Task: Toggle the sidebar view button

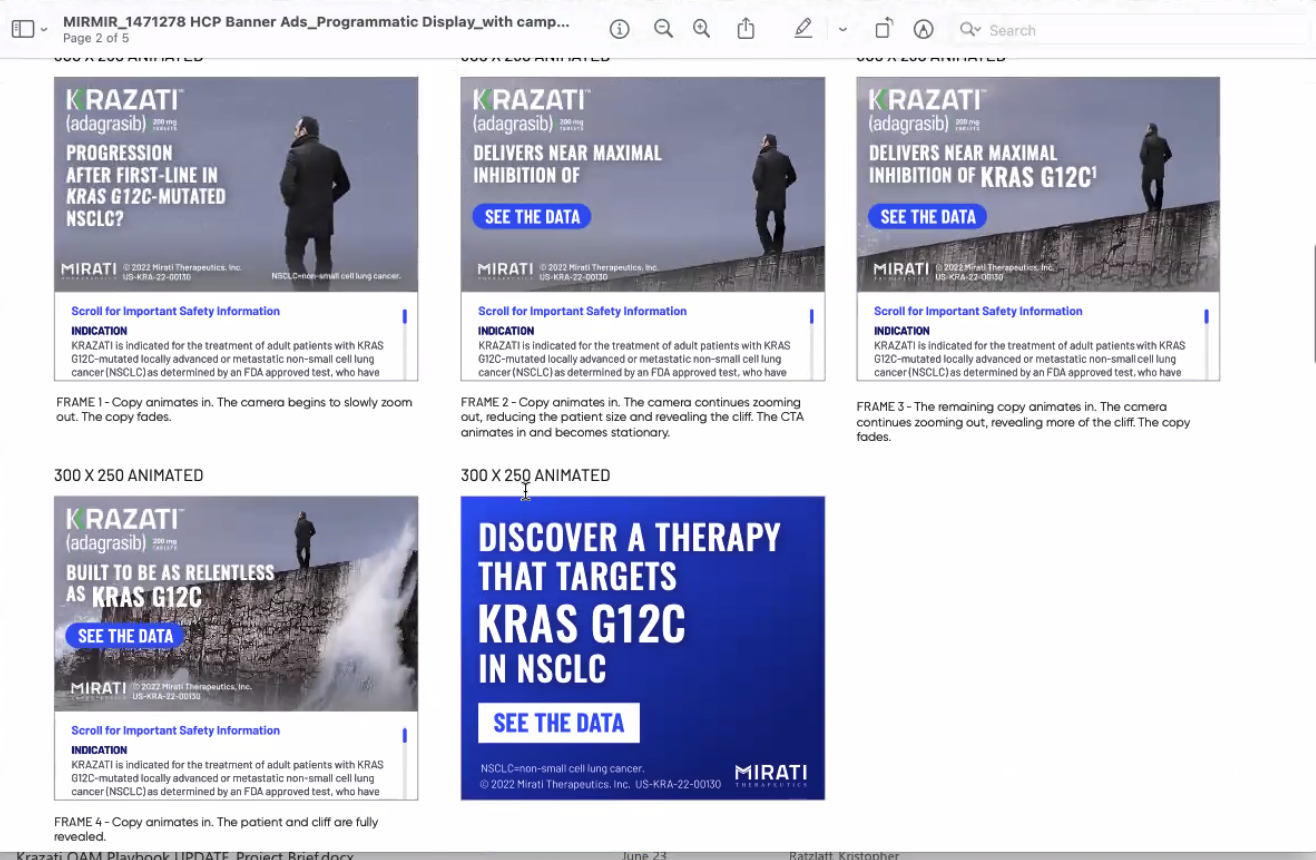Action: coord(22,30)
